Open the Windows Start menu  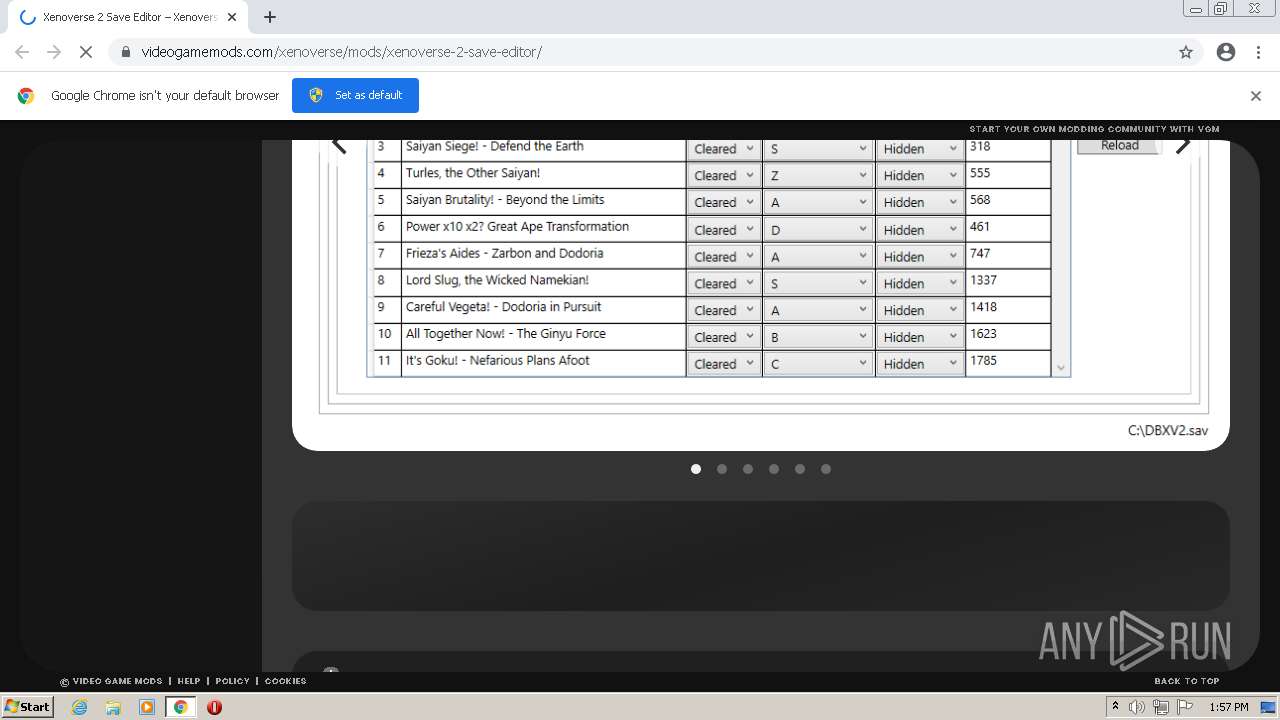(x=28, y=707)
